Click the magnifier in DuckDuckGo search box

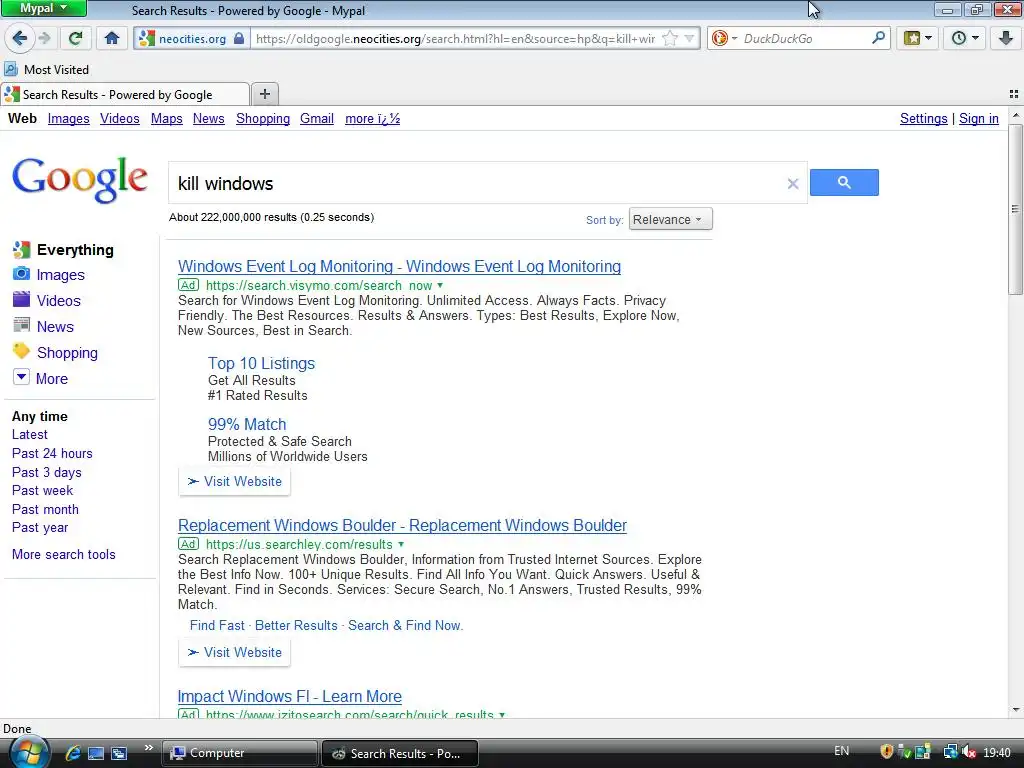pos(878,38)
